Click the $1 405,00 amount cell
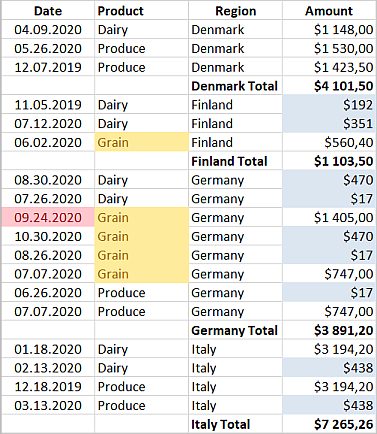377x434 pixels. 329,217
